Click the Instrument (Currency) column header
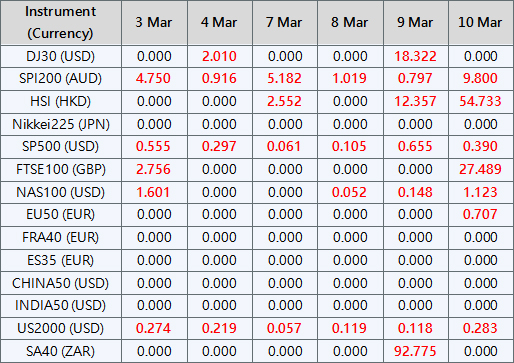The width and height of the screenshot is (514, 363). (x=61, y=23)
